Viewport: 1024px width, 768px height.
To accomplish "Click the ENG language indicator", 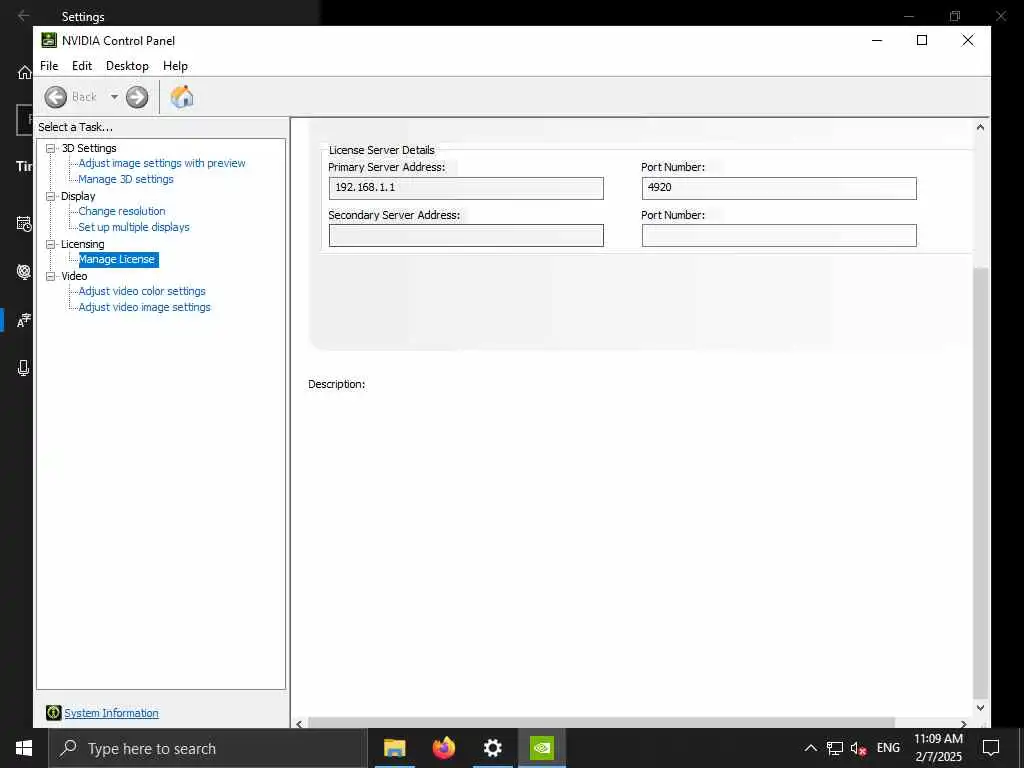I will tap(888, 748).
